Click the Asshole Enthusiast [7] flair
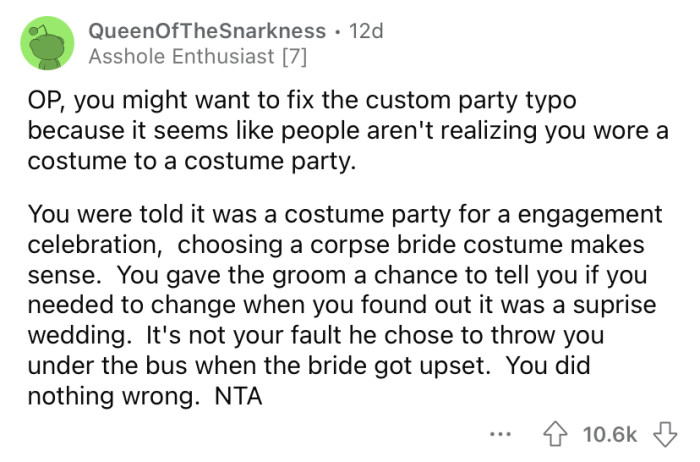This screenshot has width=700, height=462. (x=198, y=57)
